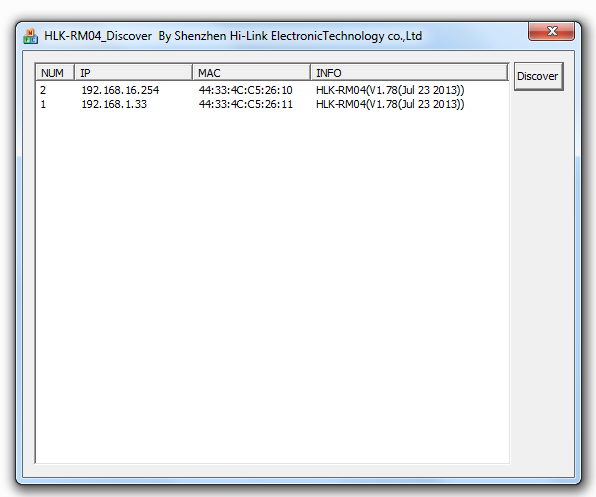Close the HLK-RM04_Discover window

(551, 31)
